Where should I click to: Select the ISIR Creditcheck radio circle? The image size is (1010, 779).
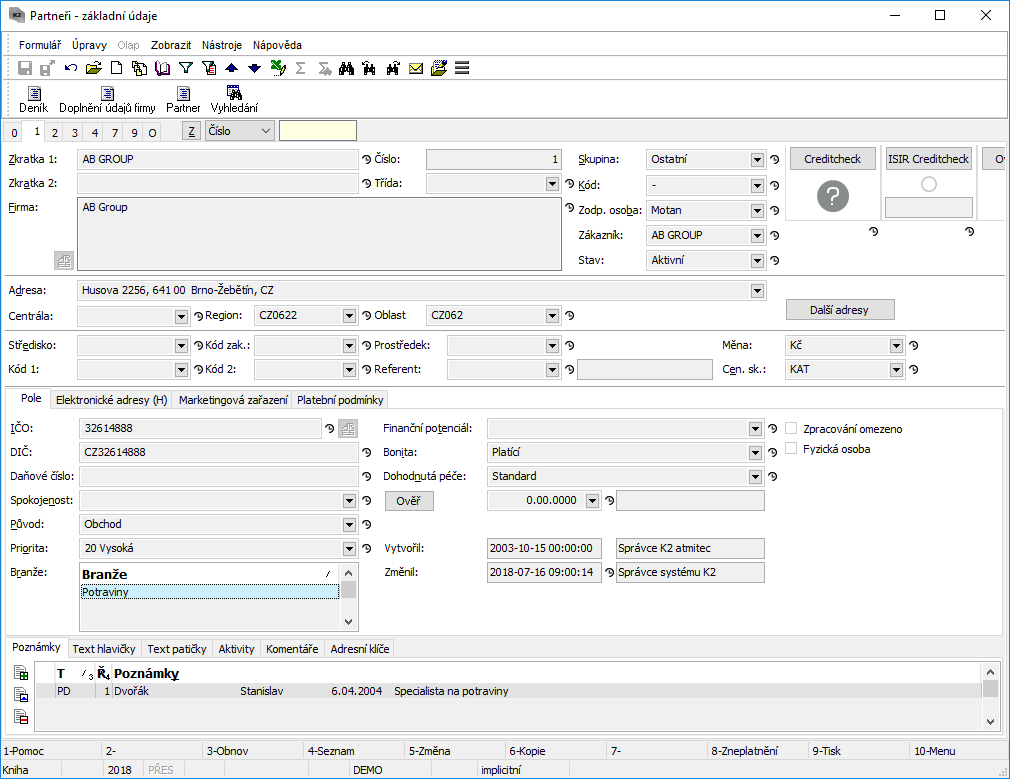click(x=929, y=184)
